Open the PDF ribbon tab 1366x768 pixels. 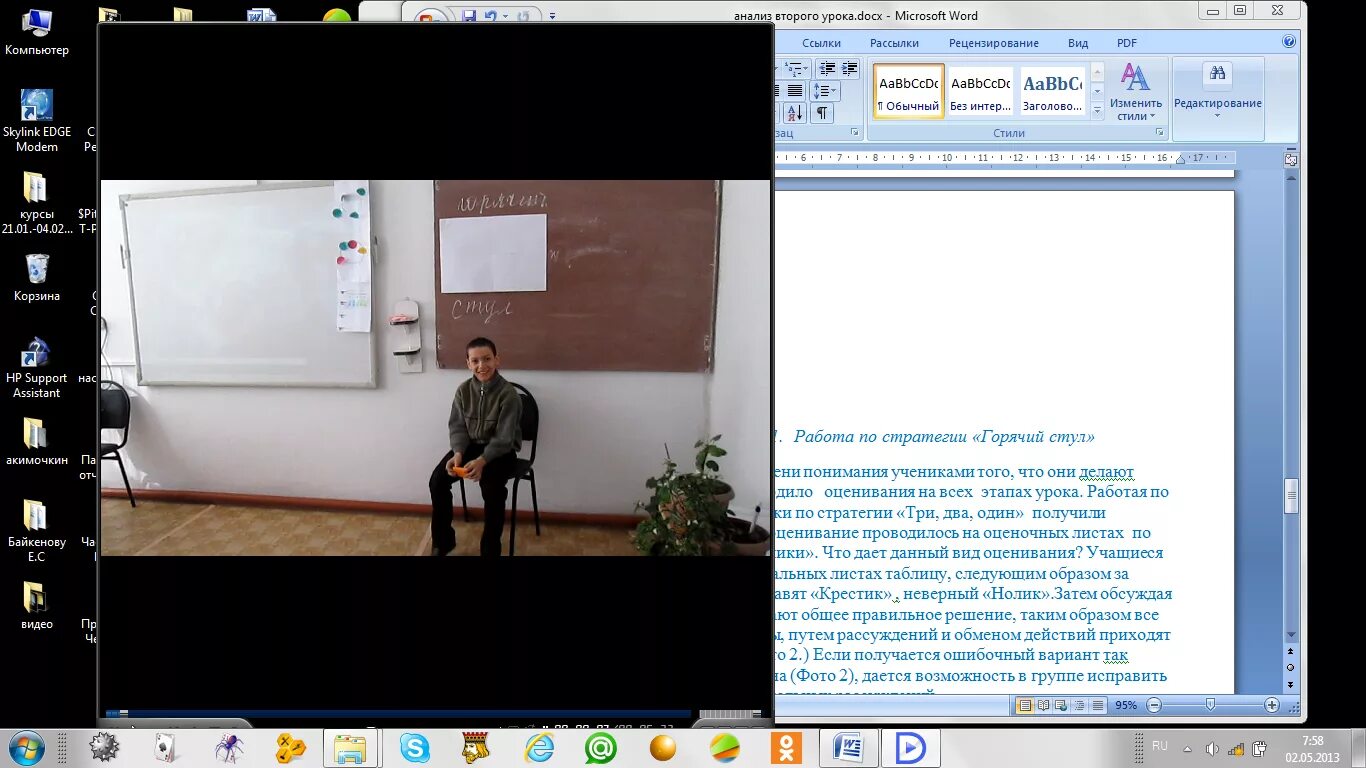tap(1127, 43)
